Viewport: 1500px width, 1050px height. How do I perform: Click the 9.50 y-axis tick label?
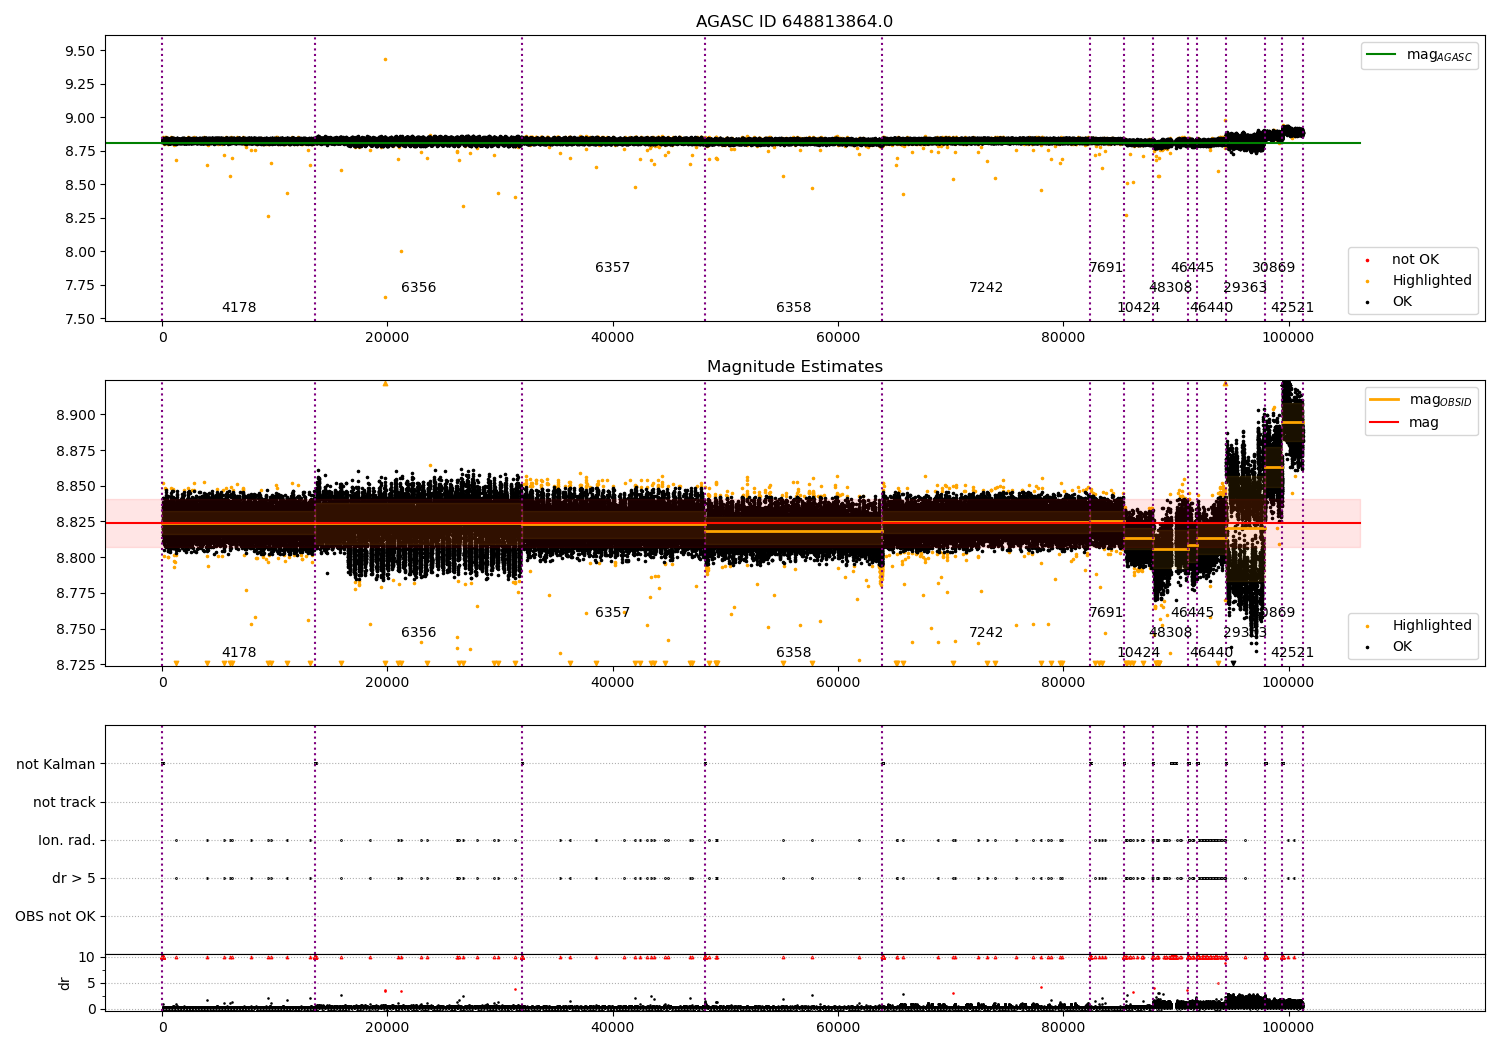point(78,51)
